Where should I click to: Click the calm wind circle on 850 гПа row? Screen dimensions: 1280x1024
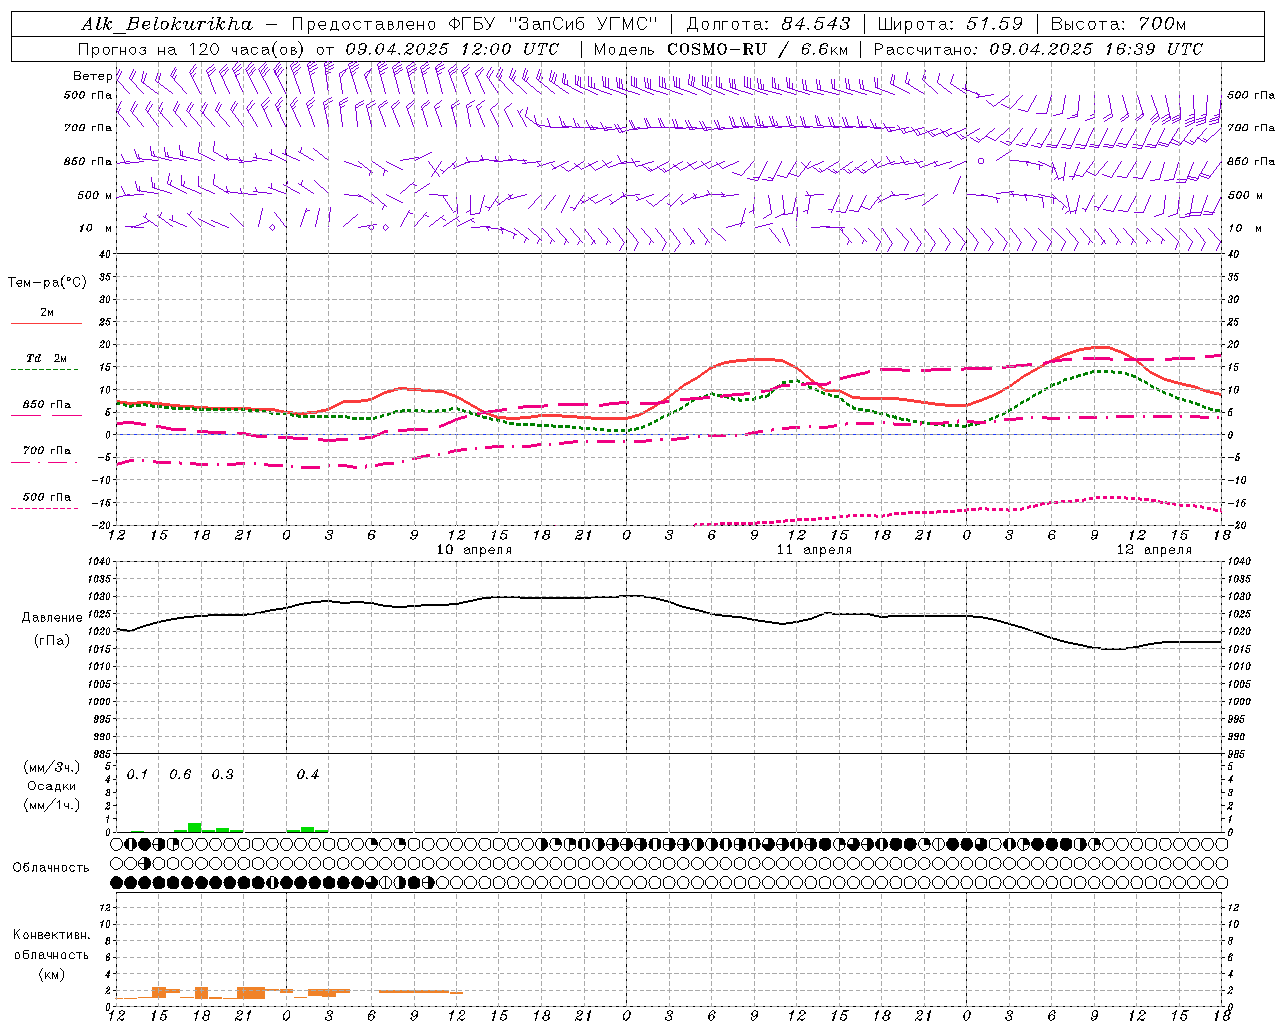tap(981, 160)
